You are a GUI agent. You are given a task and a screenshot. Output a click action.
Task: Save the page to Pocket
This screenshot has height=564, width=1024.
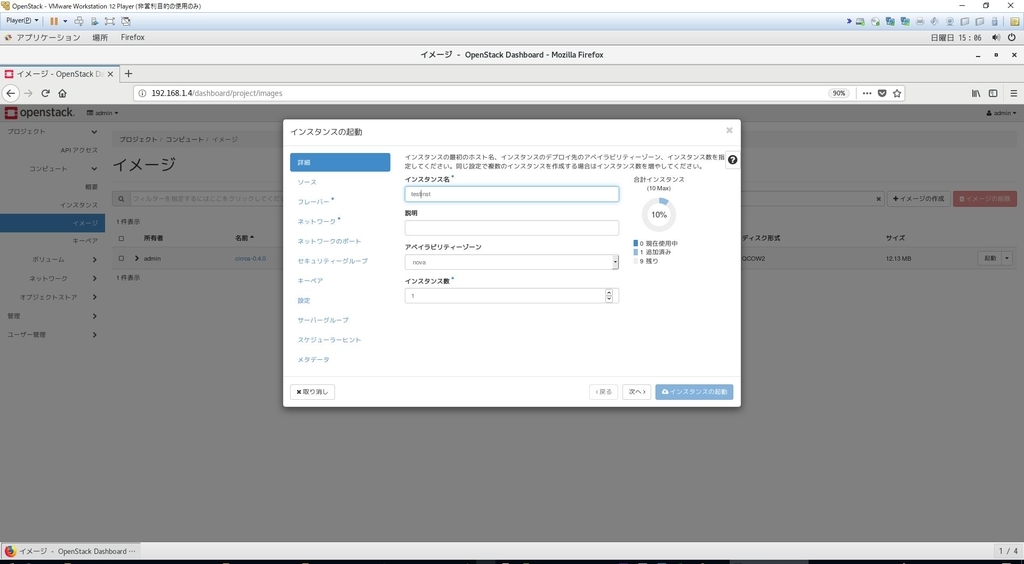[x=882, y=93]
